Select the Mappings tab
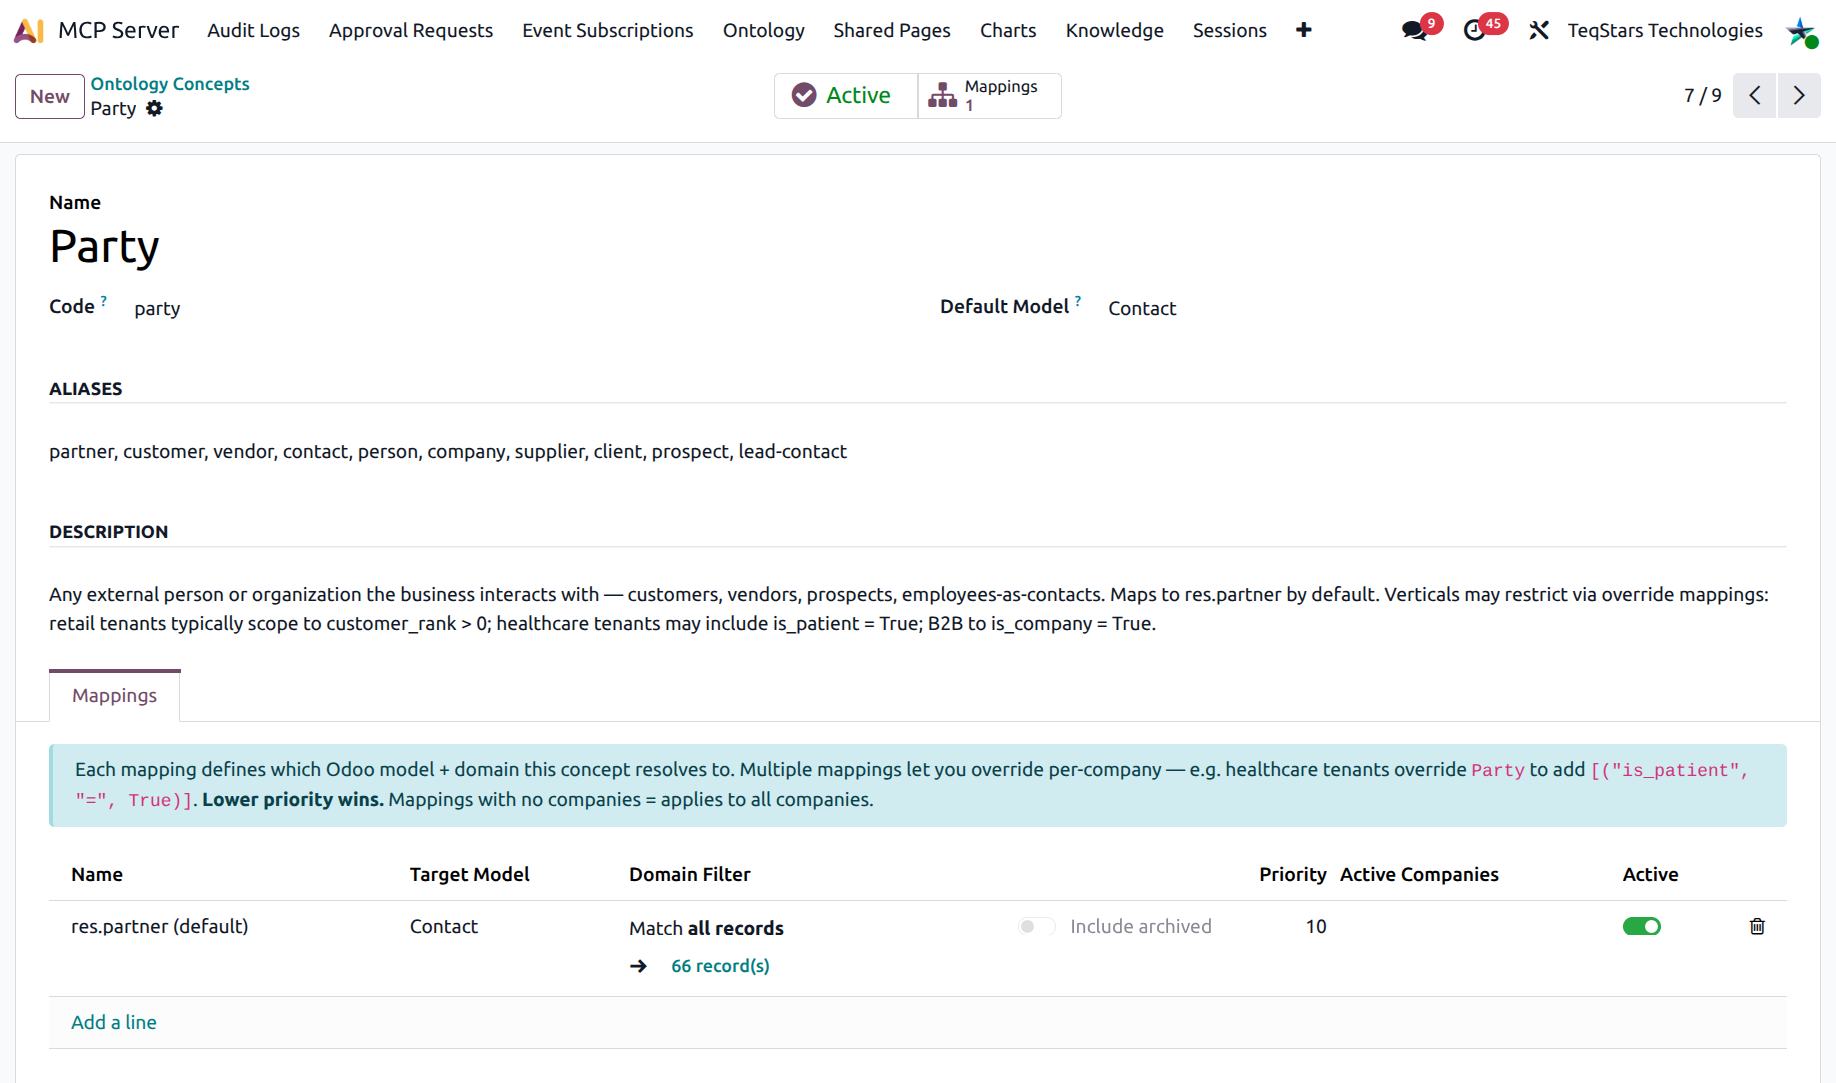The image size is (1836, 1083). click(x=114, y=695)
